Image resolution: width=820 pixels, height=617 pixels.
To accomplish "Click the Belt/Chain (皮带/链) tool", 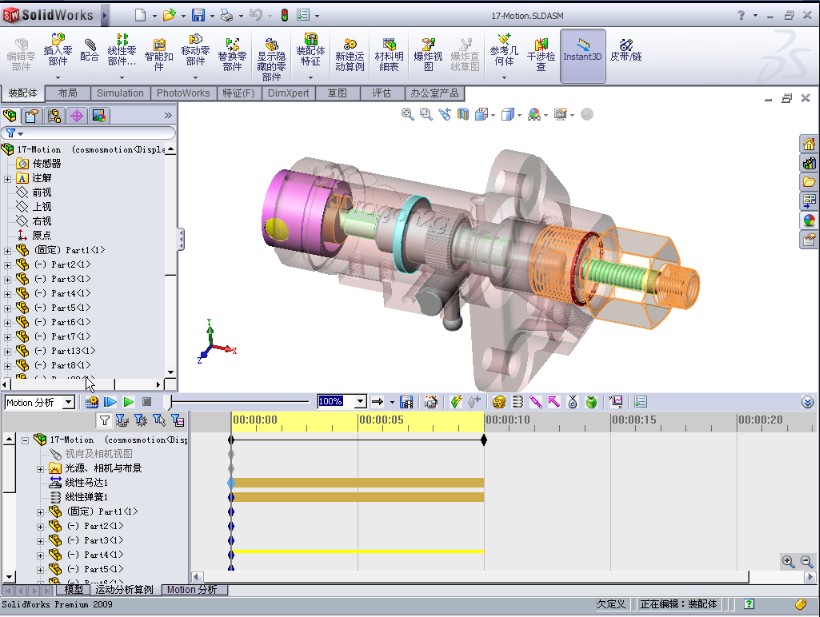I will pyautogui.click(x=625, y=50).
